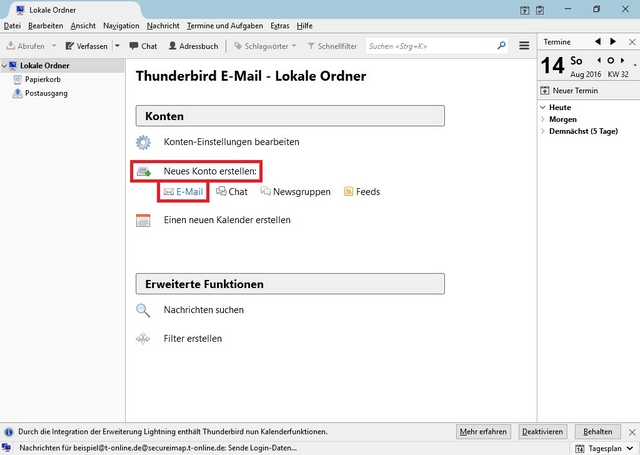Viewport: 640px width, 455px height.
Task: Click the Konten-Einstellungen gear icon
Action: (143, 142)
